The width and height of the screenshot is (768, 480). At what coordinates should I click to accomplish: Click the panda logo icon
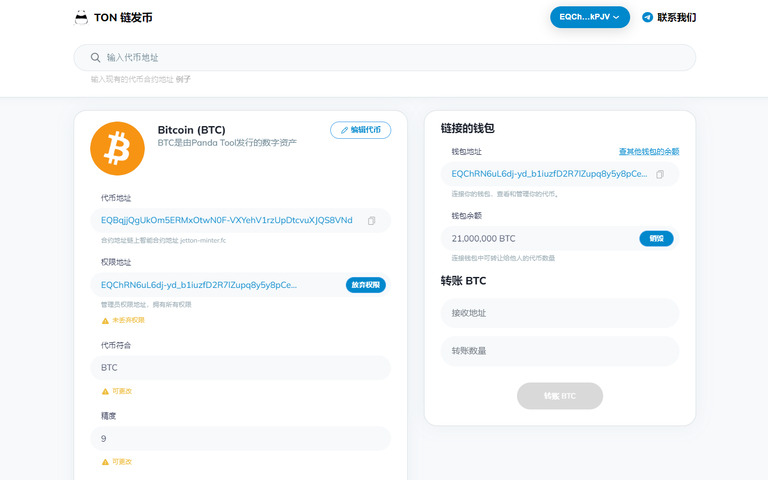(81, 18)
